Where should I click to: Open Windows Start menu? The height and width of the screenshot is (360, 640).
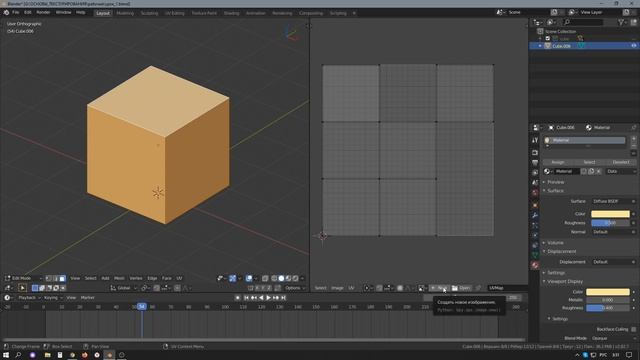click(x=6, y=355)
